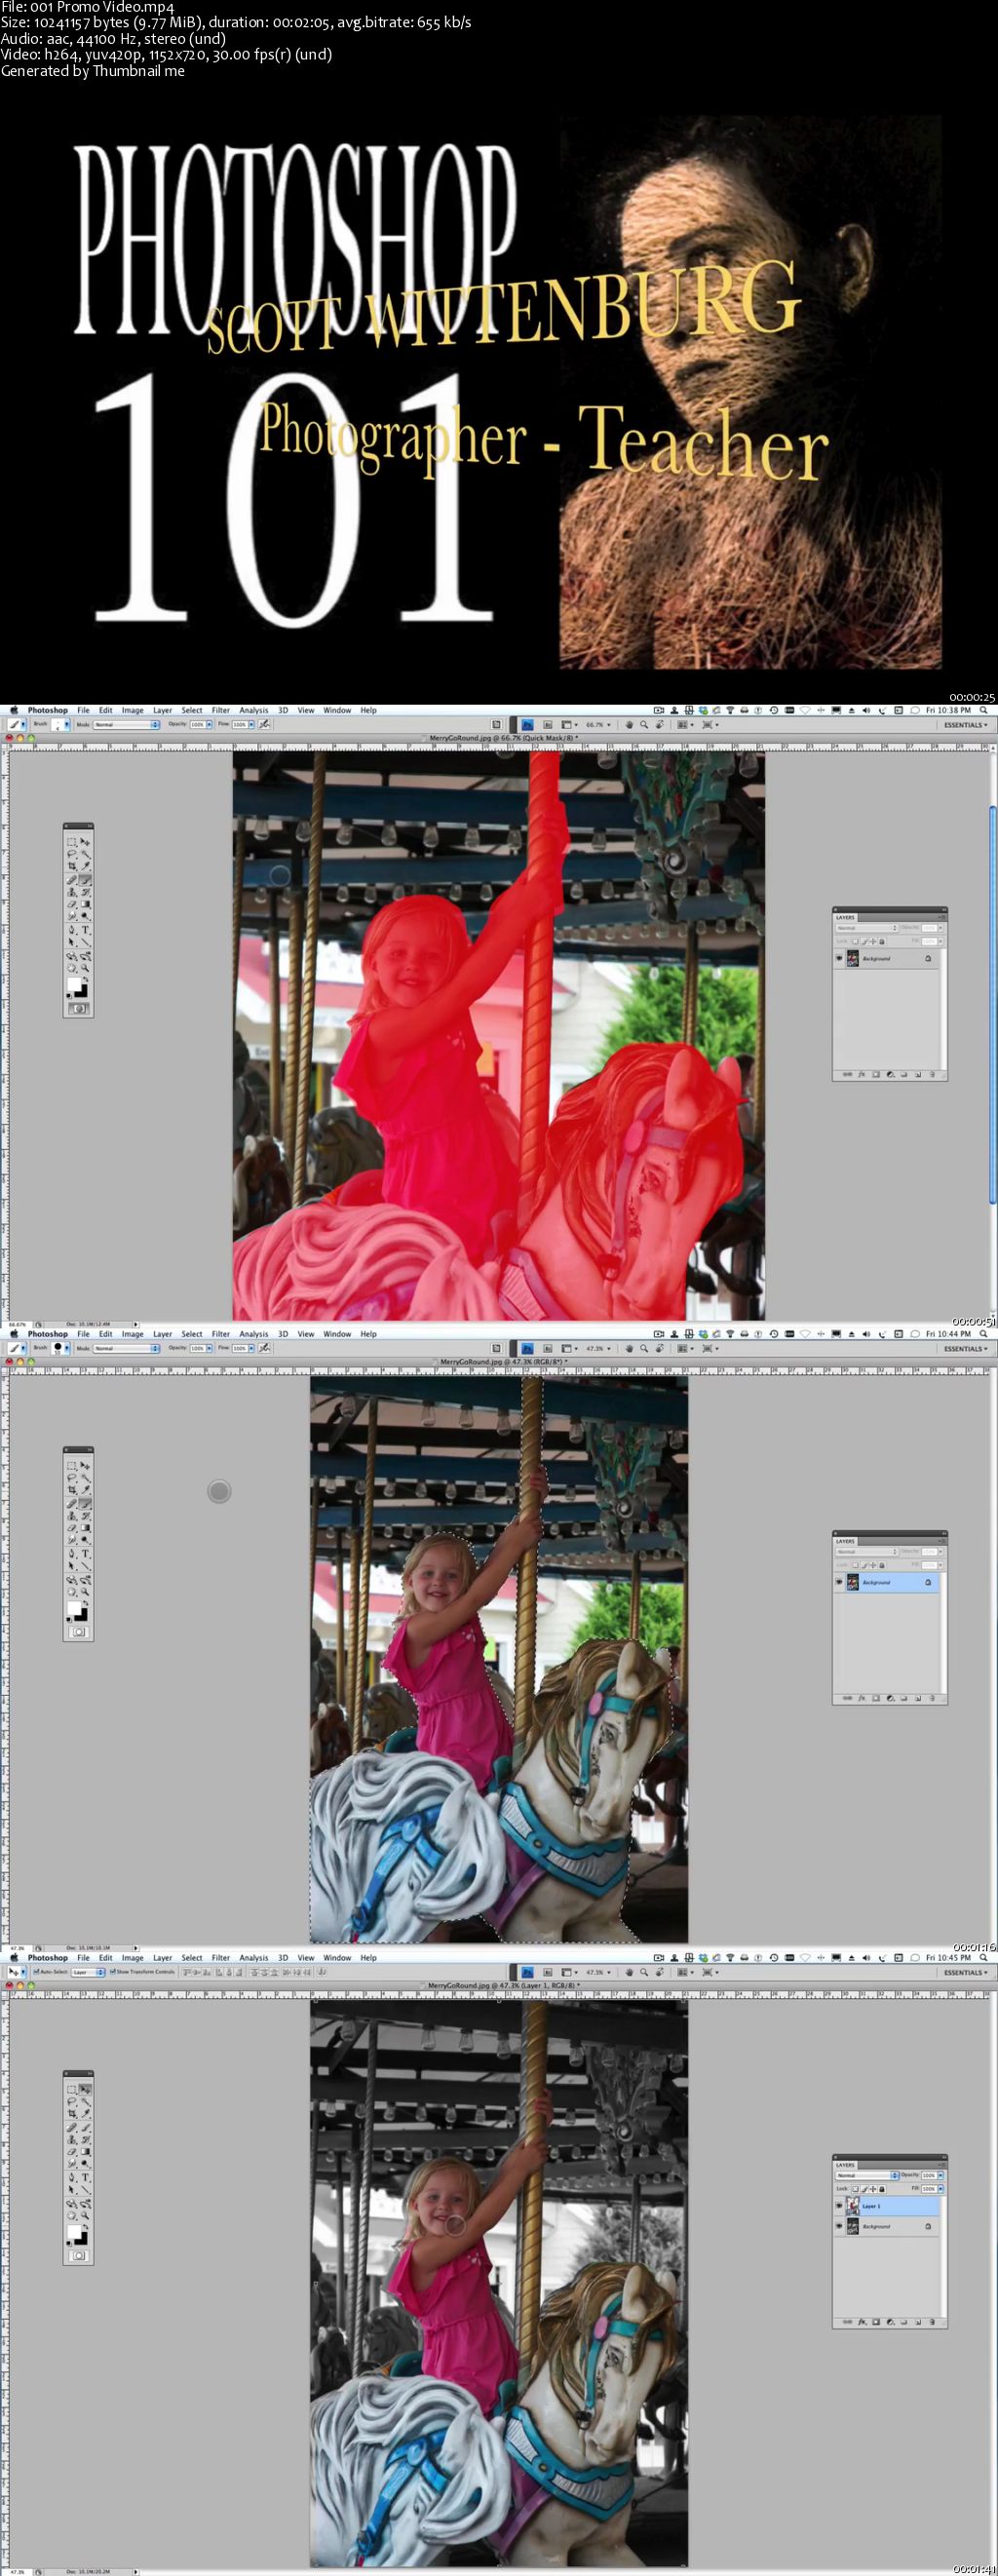Click the add layer mask icon in the 10:45 PM Layers panel
Screen dimensions: 998x2576
876,2322
